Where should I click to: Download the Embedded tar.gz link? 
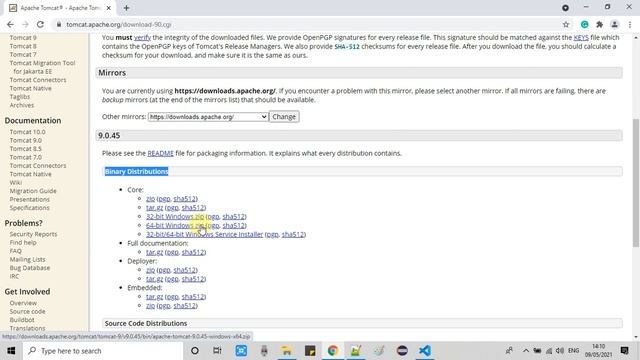[155, 297]
